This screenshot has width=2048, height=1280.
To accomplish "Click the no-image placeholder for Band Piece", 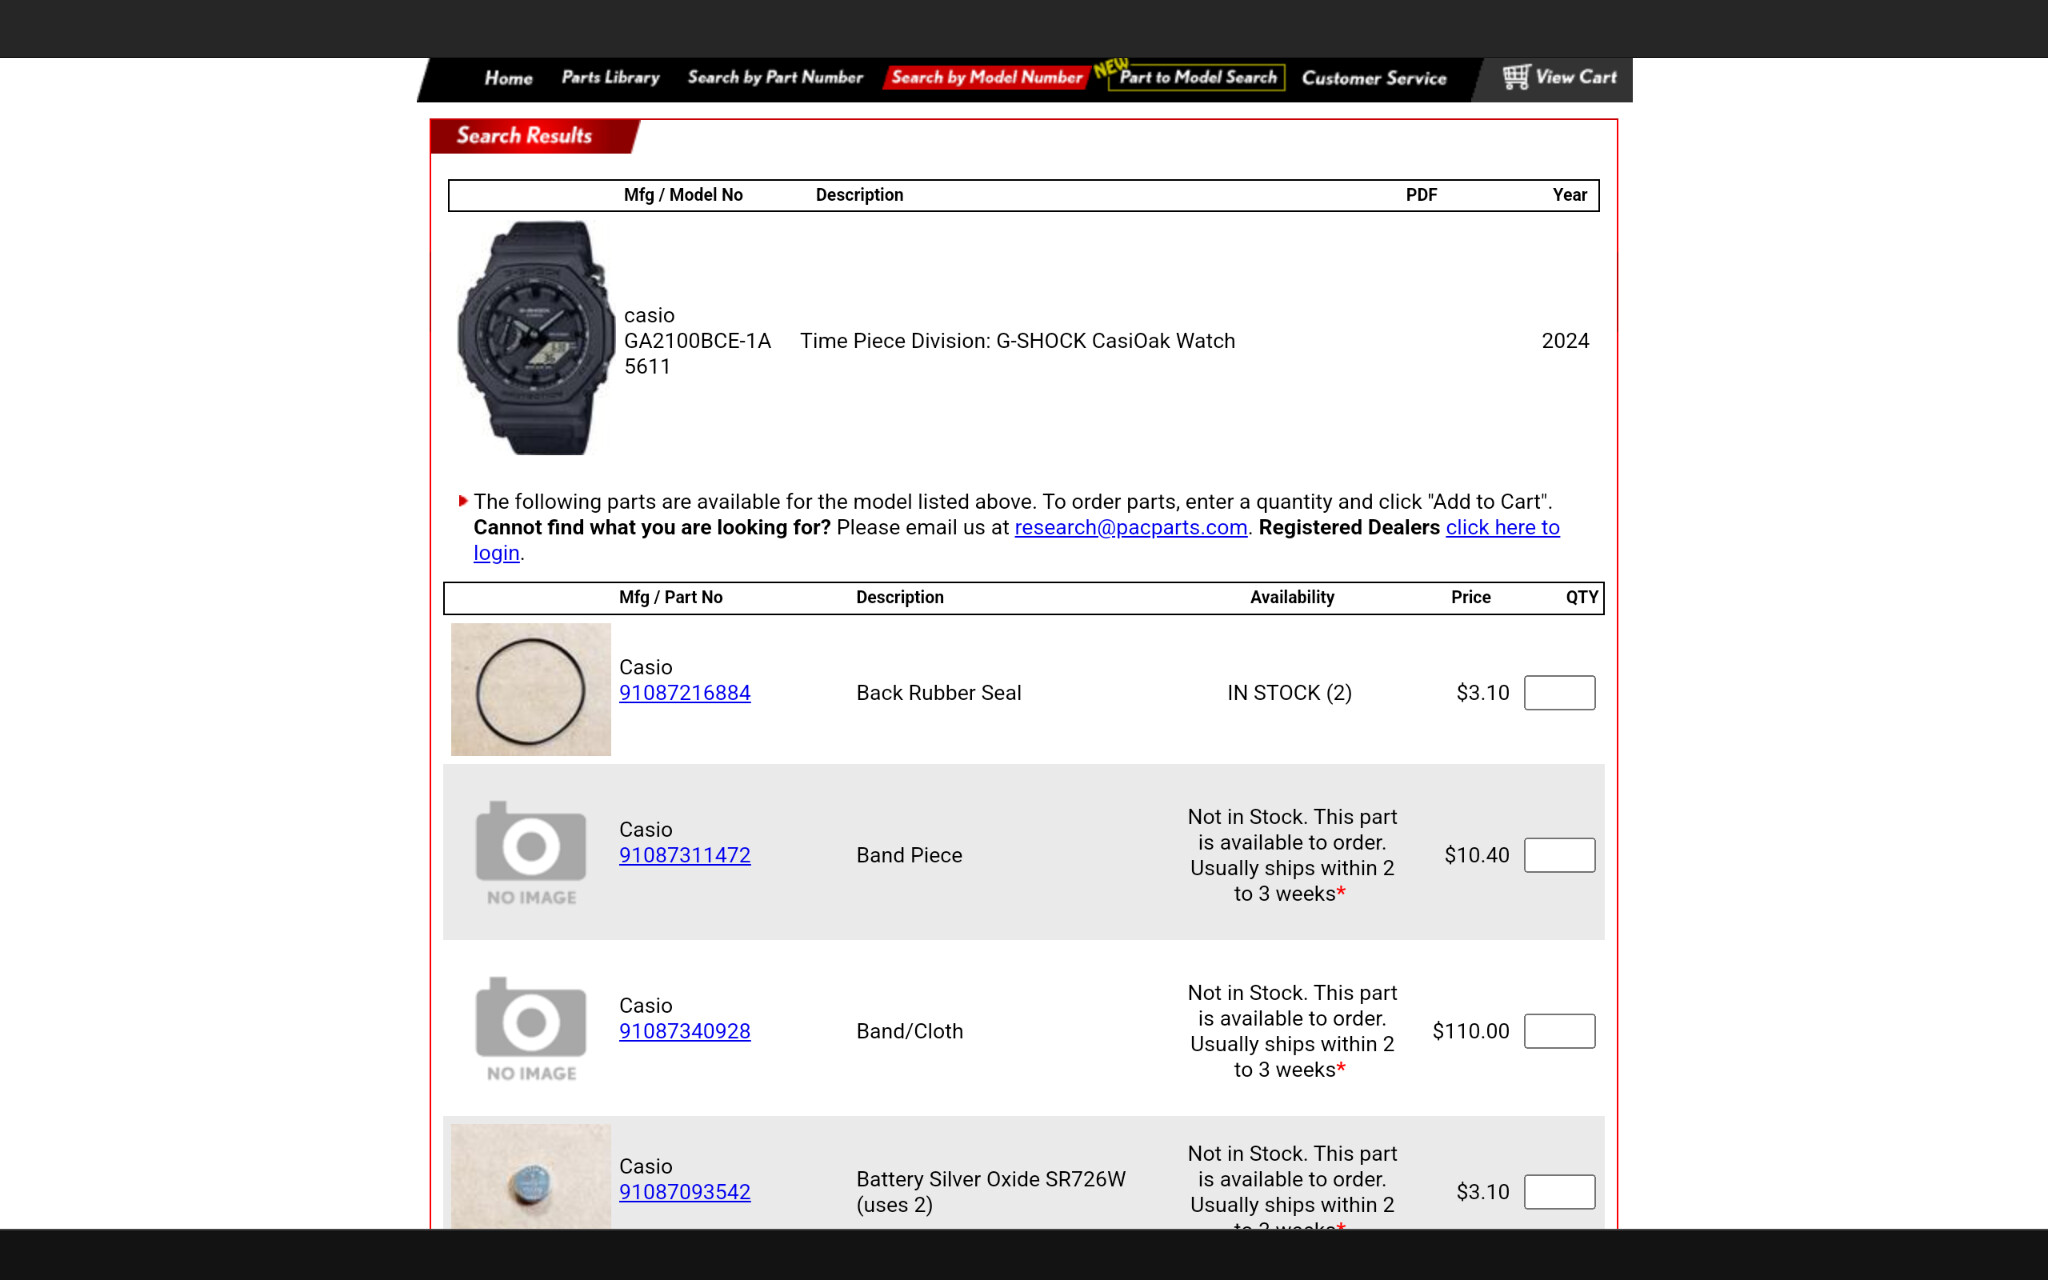I will 531,854.
